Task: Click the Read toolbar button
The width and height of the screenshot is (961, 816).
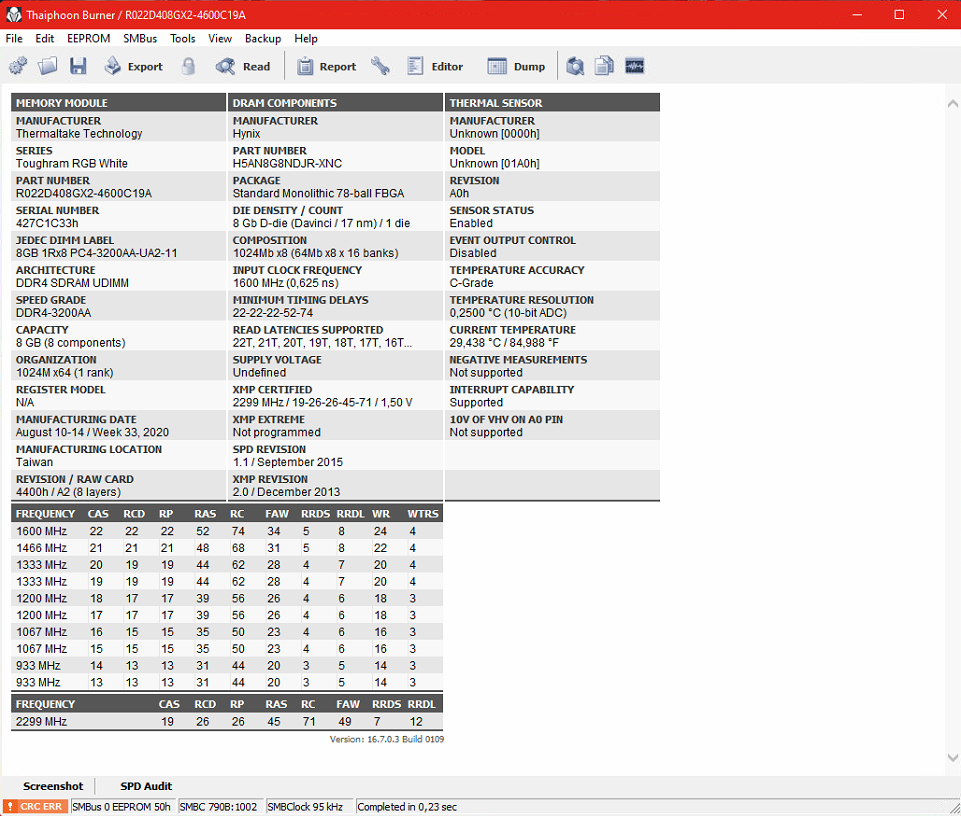Action: click(243, 66)
